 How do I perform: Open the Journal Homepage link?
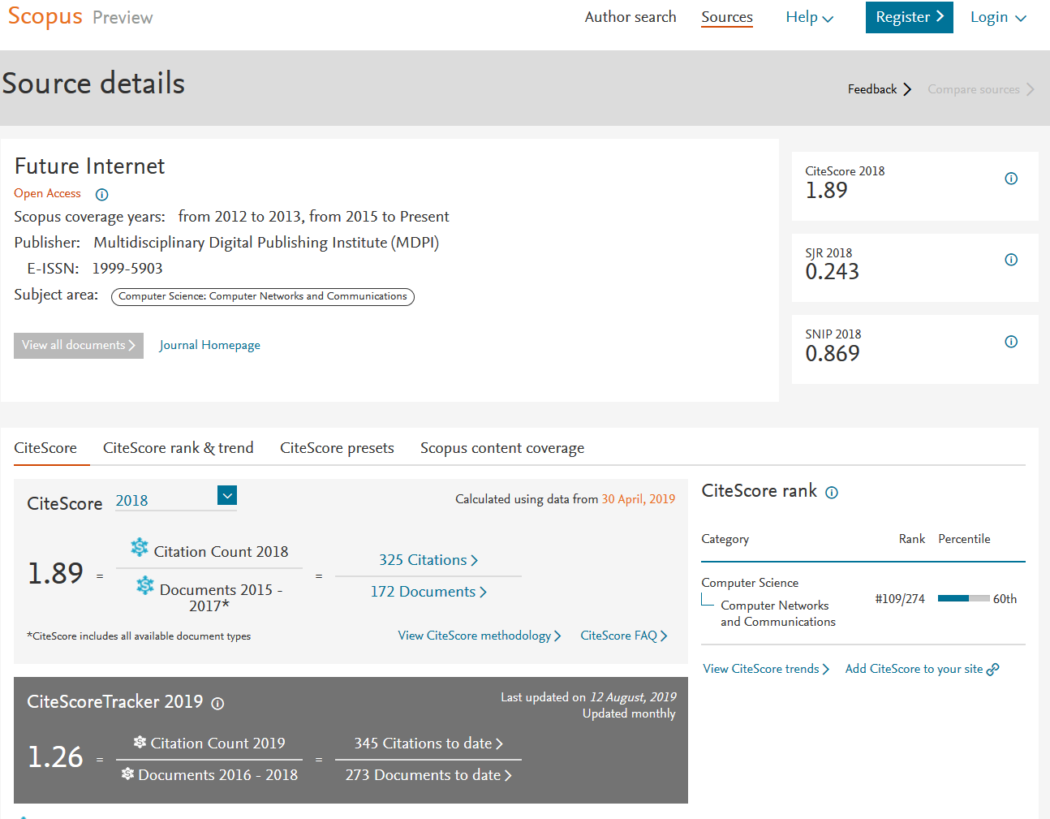tap(209, 344)
